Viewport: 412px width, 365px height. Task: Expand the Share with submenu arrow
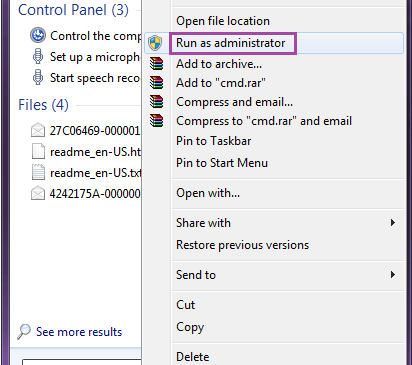point(393,223)
